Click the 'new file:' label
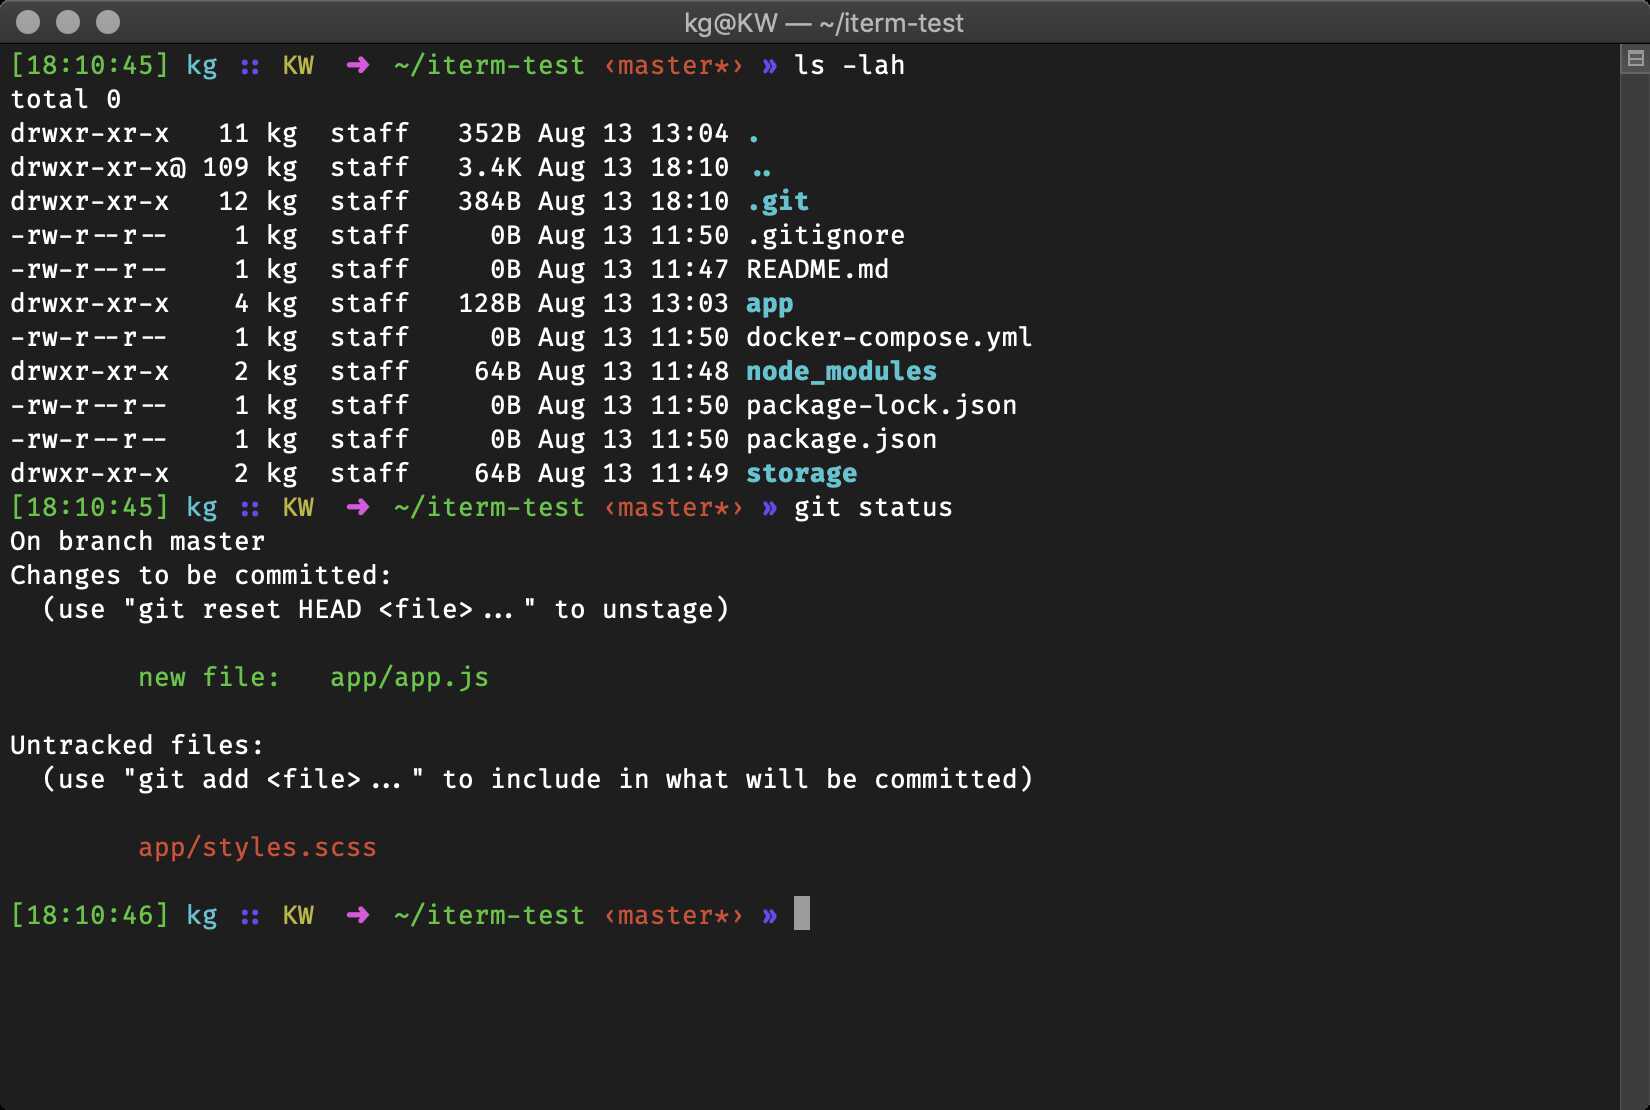The width and height of the screenshot is (1650, 1110). tap(210, 677)
